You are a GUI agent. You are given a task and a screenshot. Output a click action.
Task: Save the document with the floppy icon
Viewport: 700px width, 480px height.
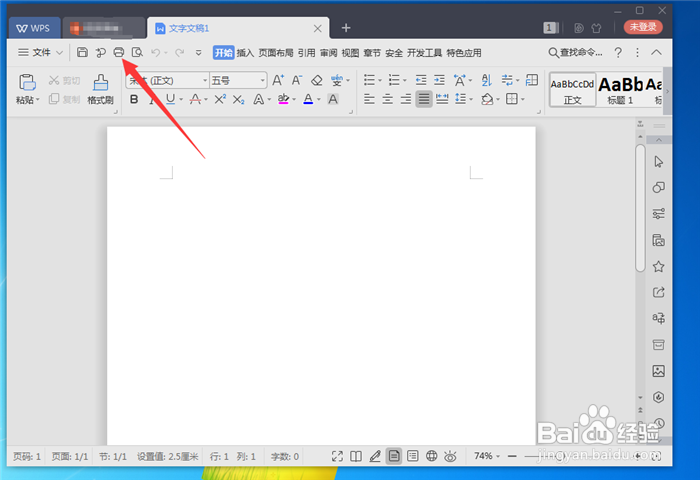point(82,52)
